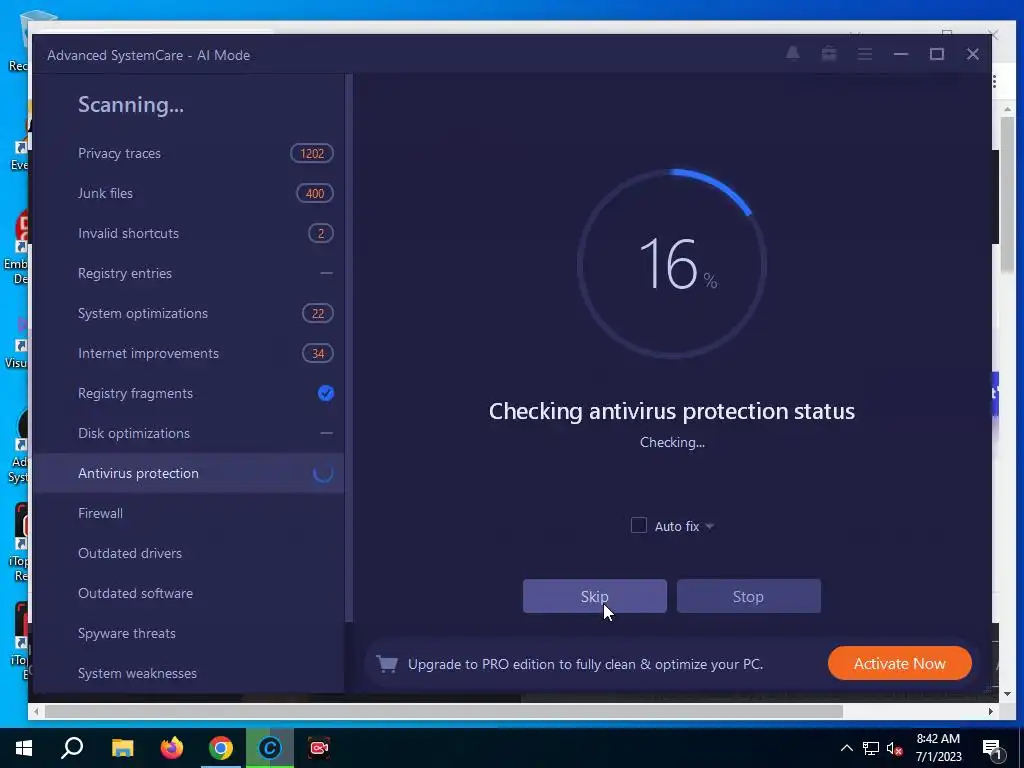This screenshot has width=1024, height=768.
Task: Click the scan list vertical scrollbar
Action: click(x=349, y=346)
